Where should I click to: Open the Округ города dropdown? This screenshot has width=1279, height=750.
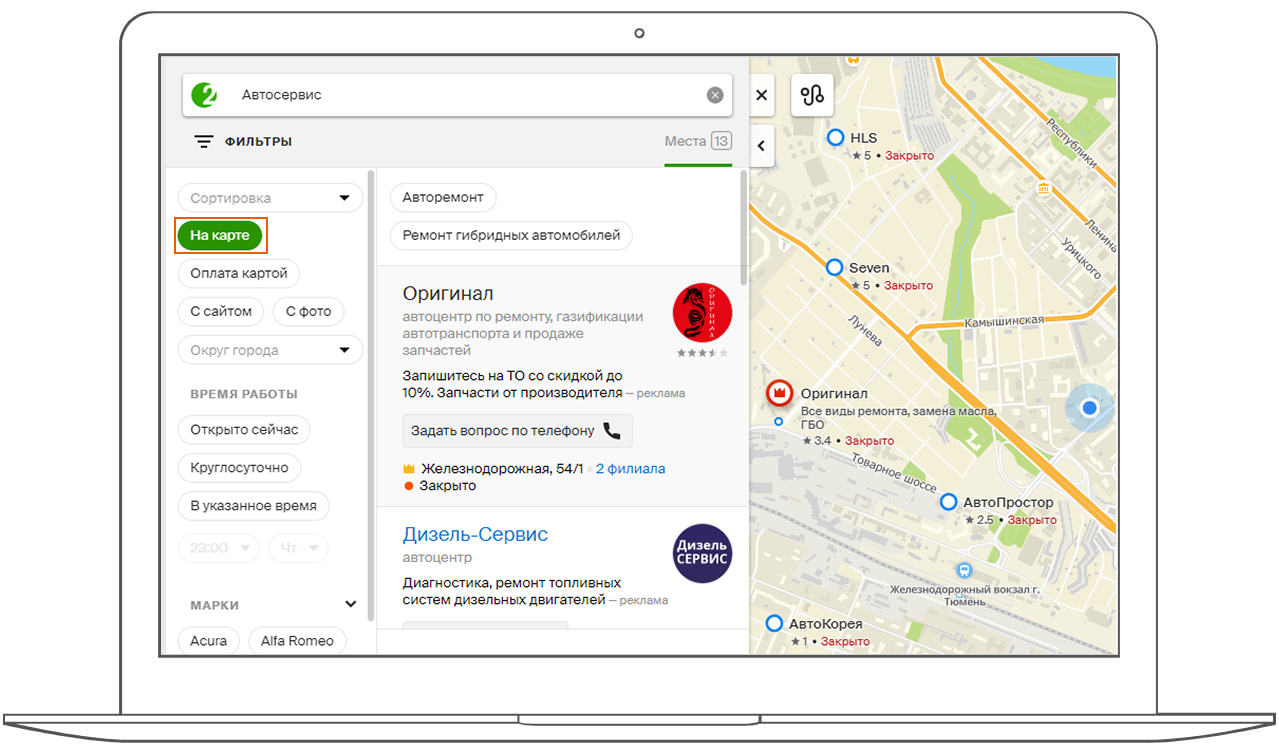click(x=270, y=350)
